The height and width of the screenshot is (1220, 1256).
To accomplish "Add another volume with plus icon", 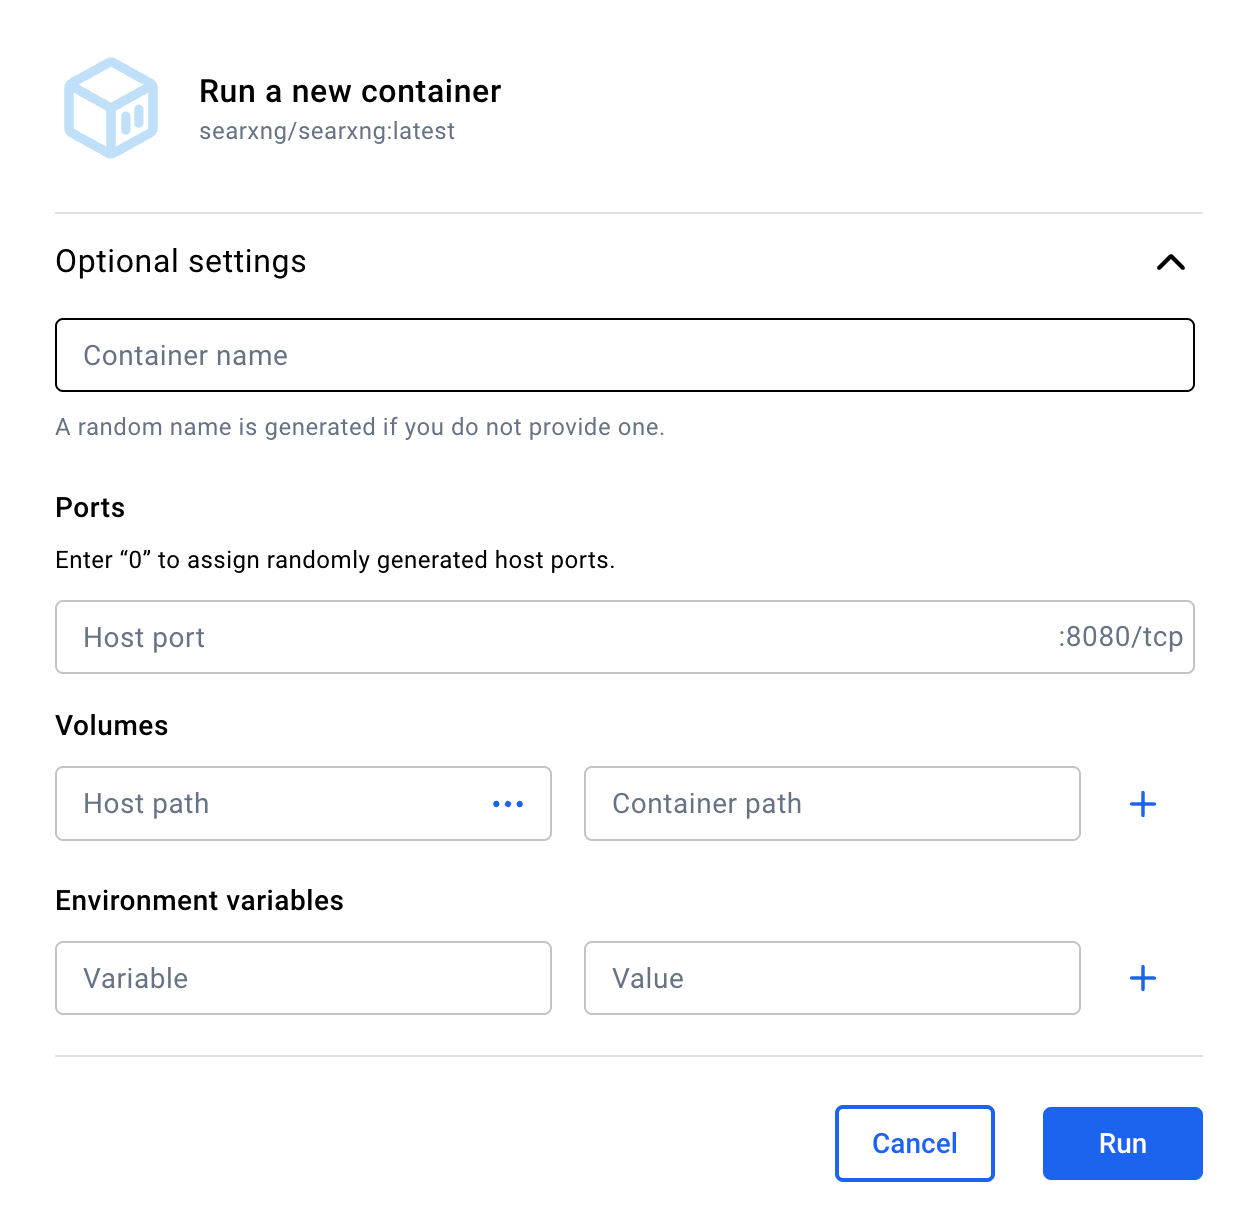I will coord(1142,804).
